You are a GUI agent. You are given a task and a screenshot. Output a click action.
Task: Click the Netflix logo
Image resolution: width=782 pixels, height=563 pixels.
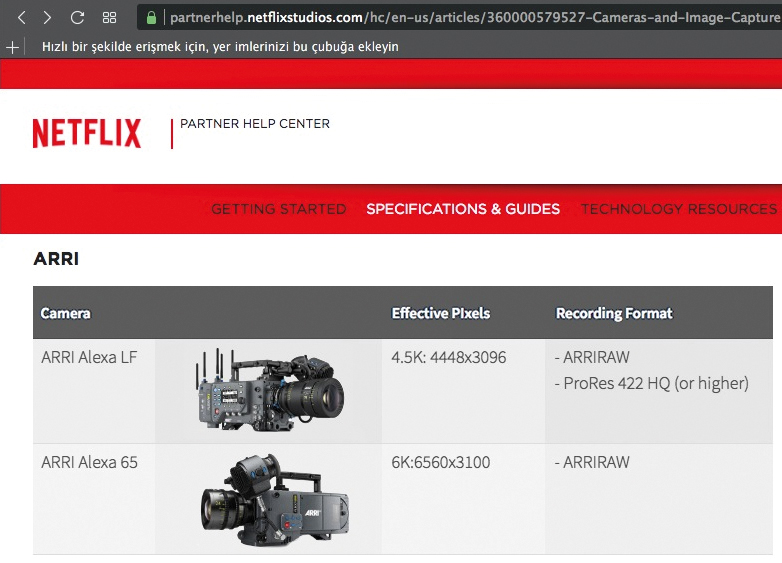coord(87,133)
